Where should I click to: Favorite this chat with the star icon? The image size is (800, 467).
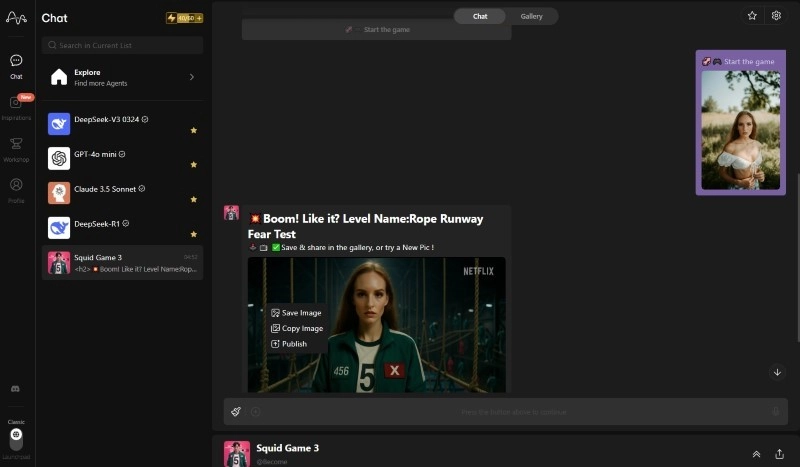click(x=752, y=16)
